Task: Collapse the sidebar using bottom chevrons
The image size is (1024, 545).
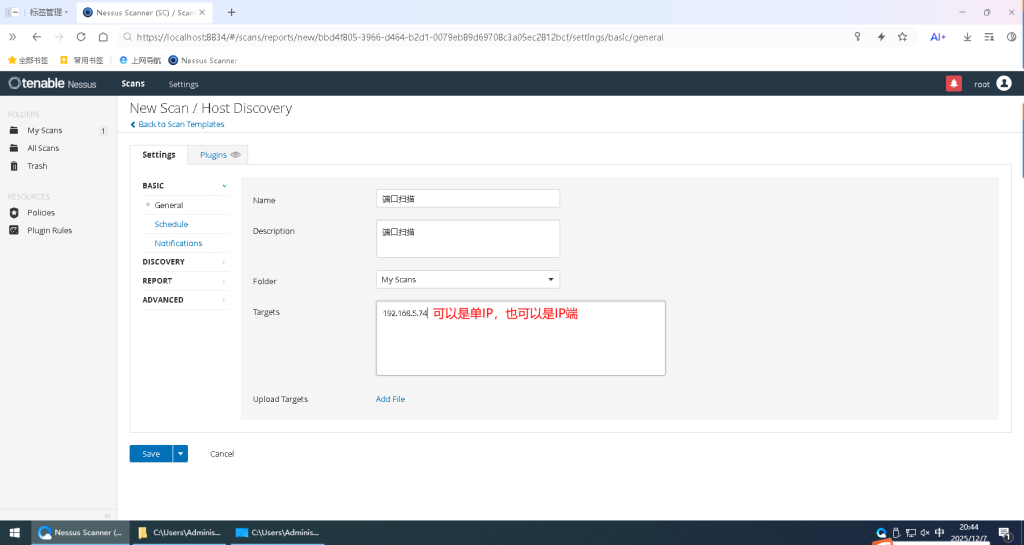Action: [x=108, y=515]
